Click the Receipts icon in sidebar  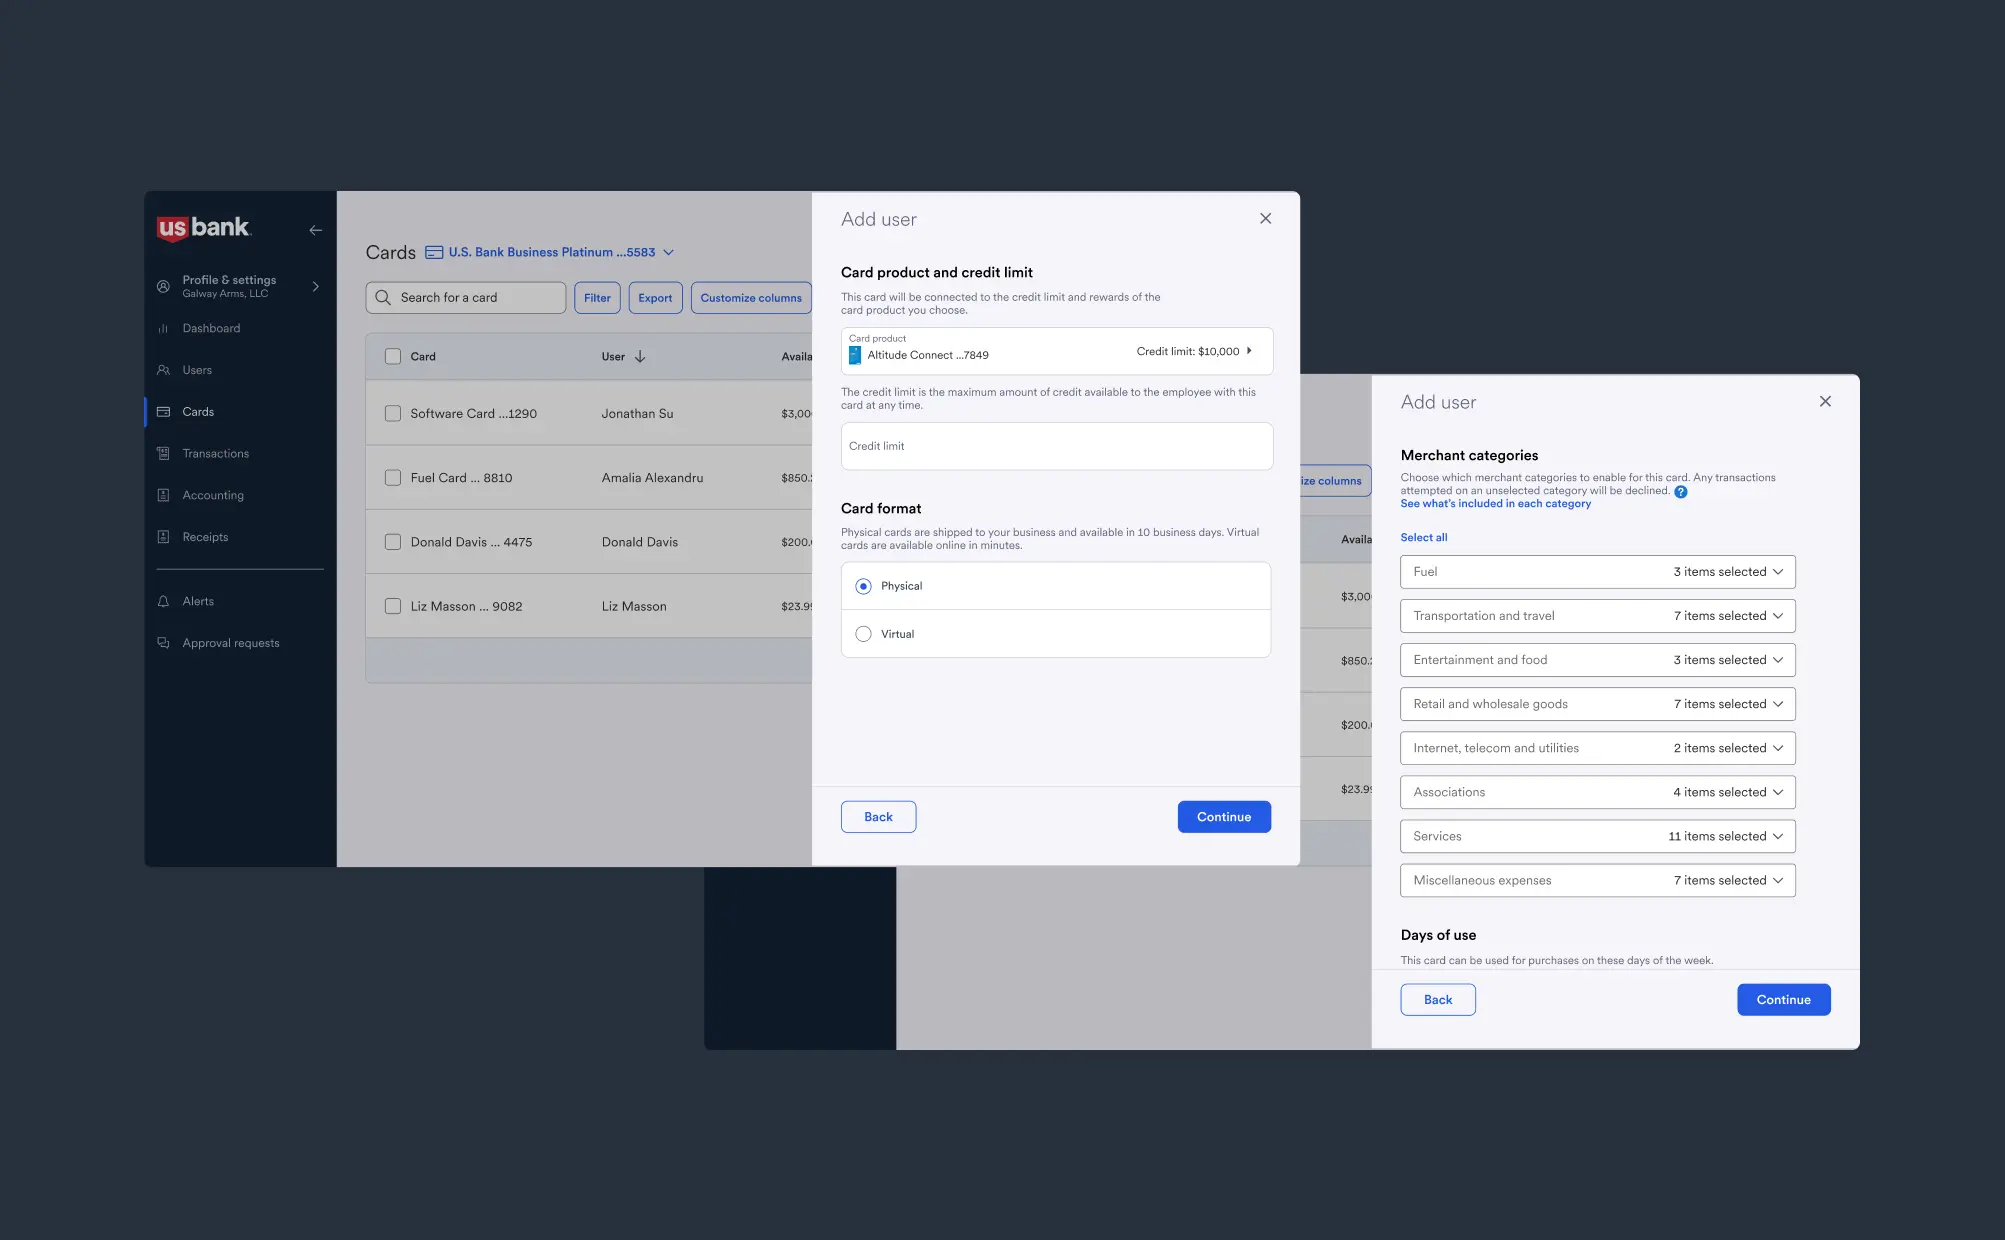click(x=163, y=537)
